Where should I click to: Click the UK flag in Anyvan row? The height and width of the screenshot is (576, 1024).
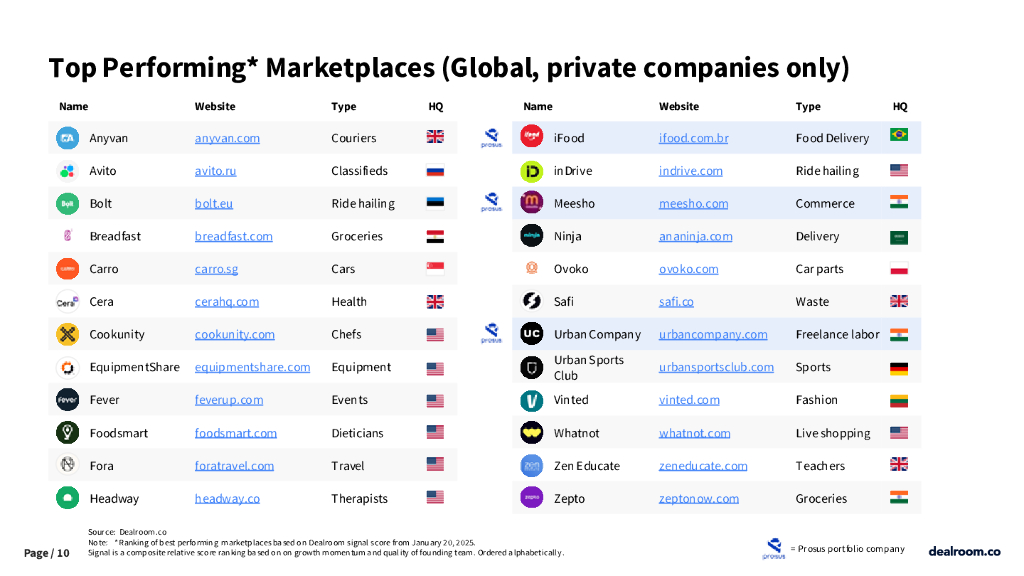pos(435,137)
